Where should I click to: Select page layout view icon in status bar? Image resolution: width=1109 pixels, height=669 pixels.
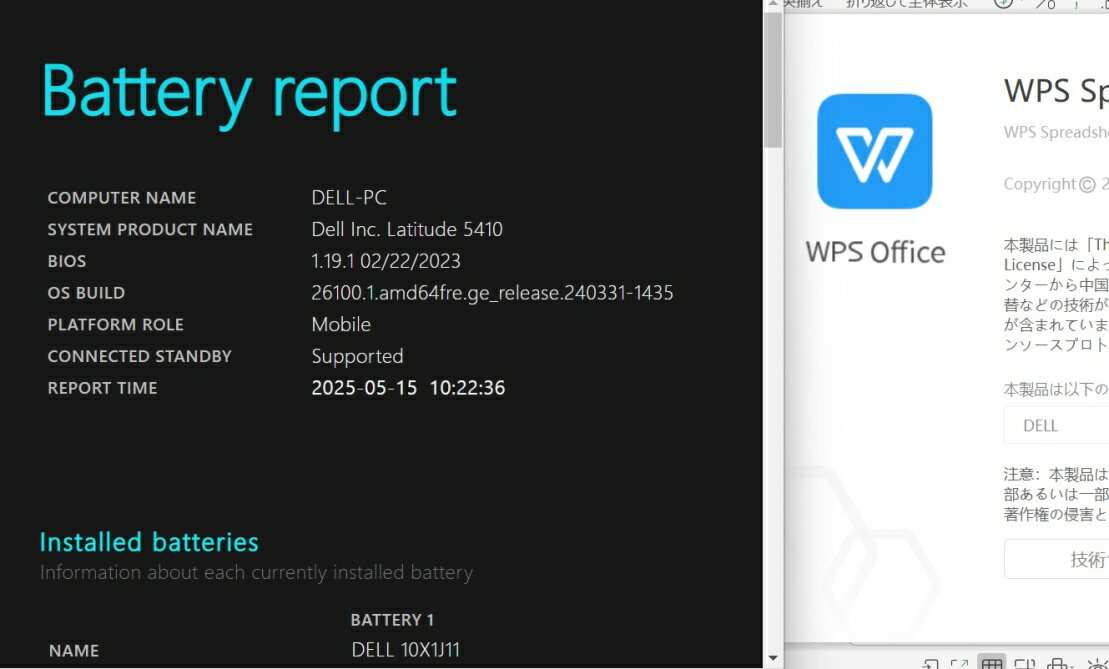1024,664
